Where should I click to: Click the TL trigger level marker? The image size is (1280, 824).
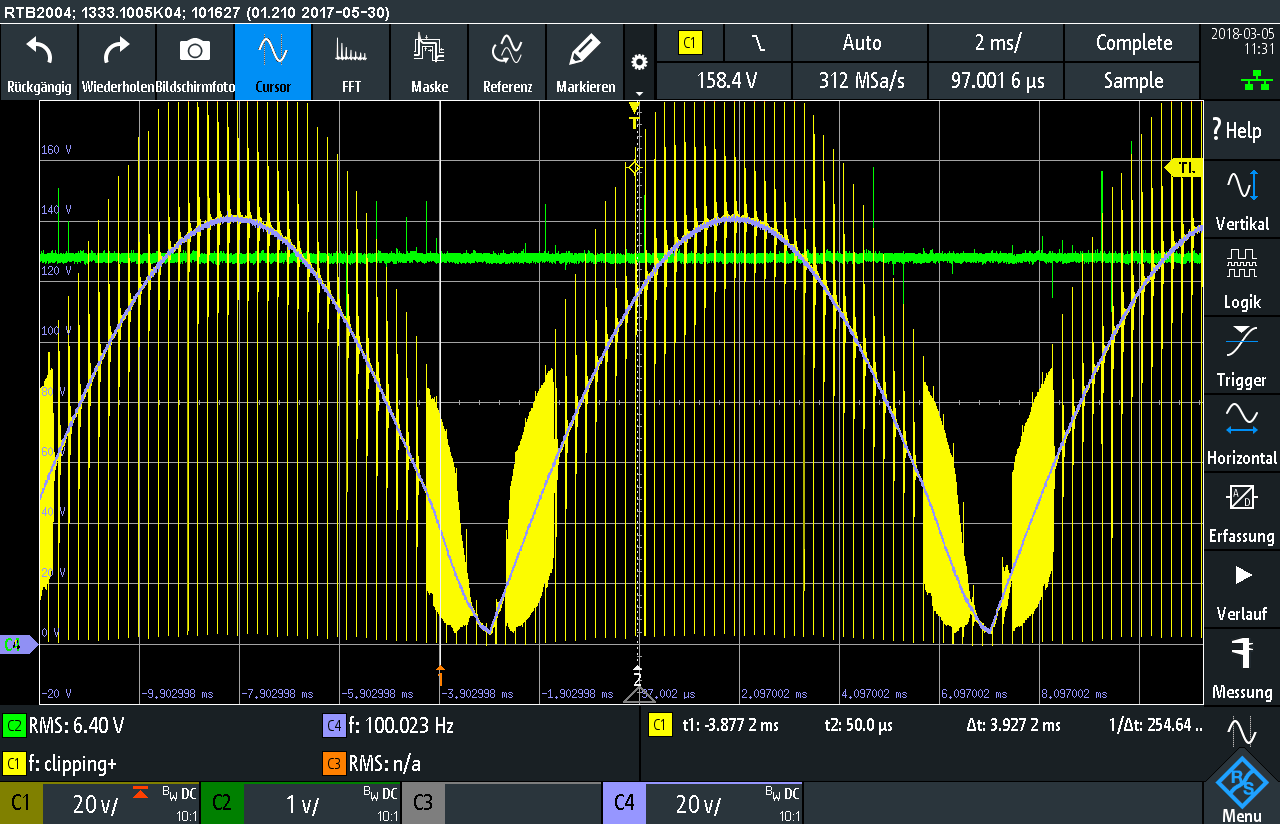(x=1185, y=168)
